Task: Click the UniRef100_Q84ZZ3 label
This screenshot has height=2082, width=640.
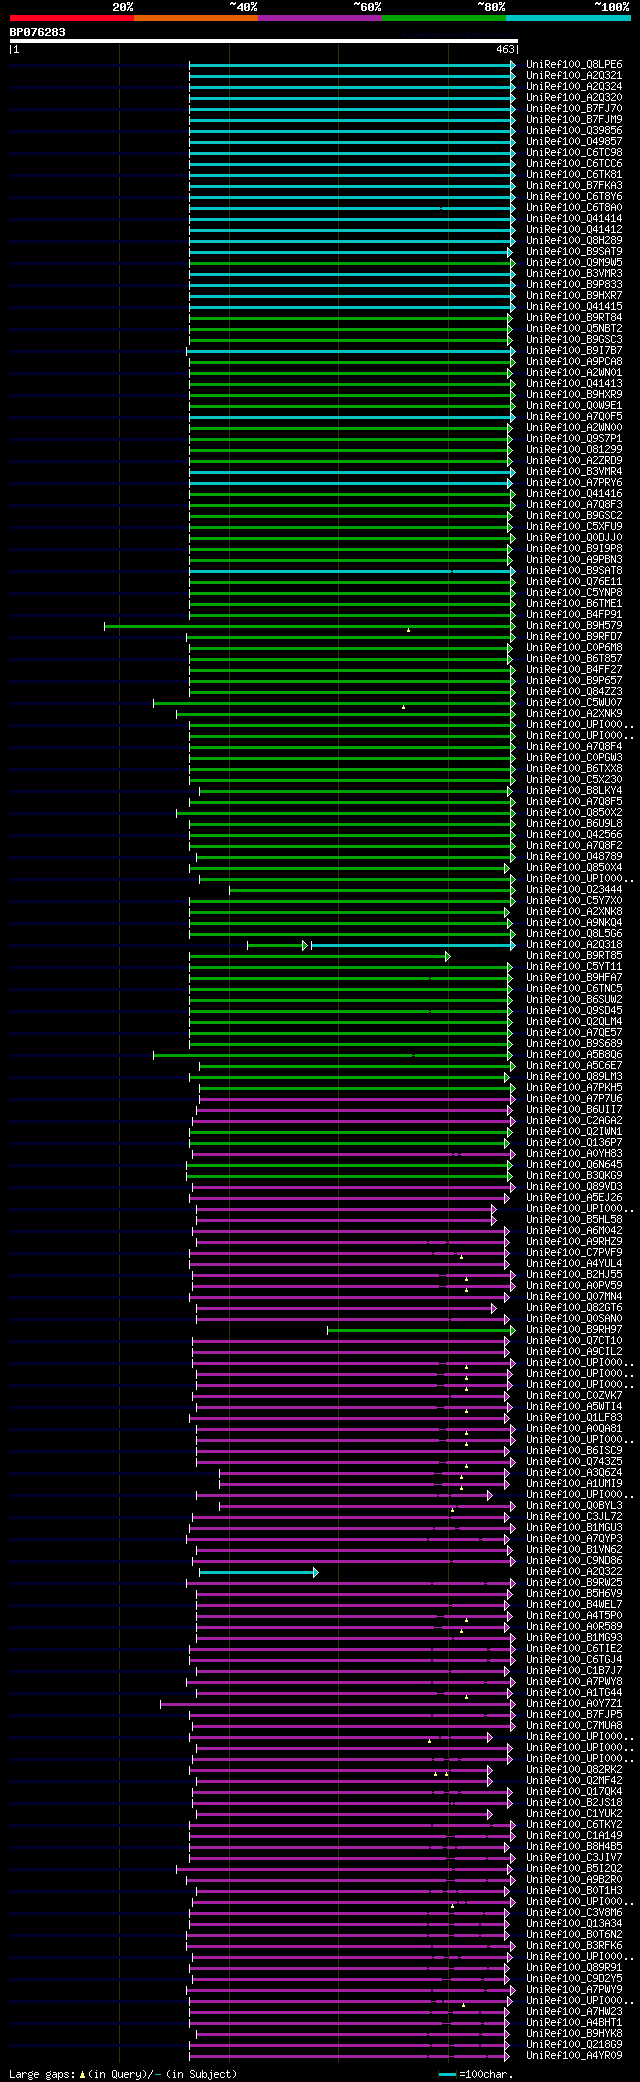Action: coord(574,692)
